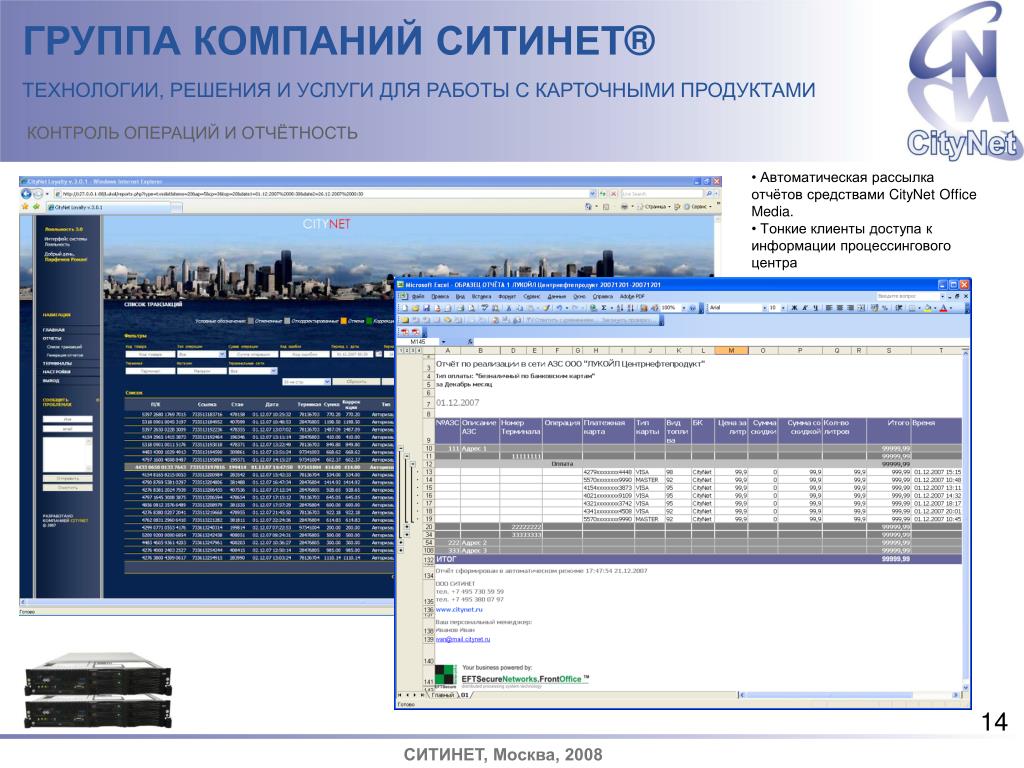This screenshot has height=768, width=1024.
Task: Click Favorites star in Internet Explorer
Action: pyautogui.click(x=25, y=207)
